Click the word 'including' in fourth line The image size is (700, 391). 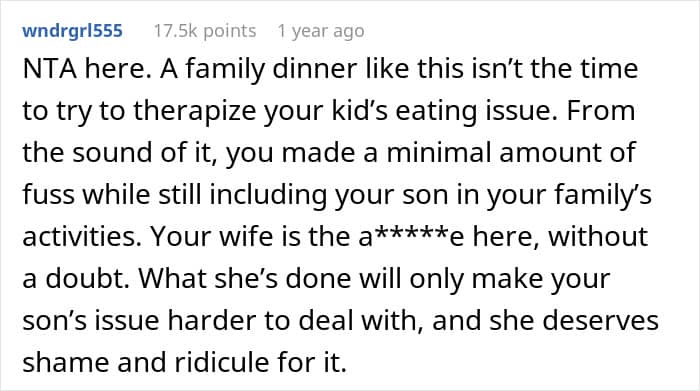268,196
